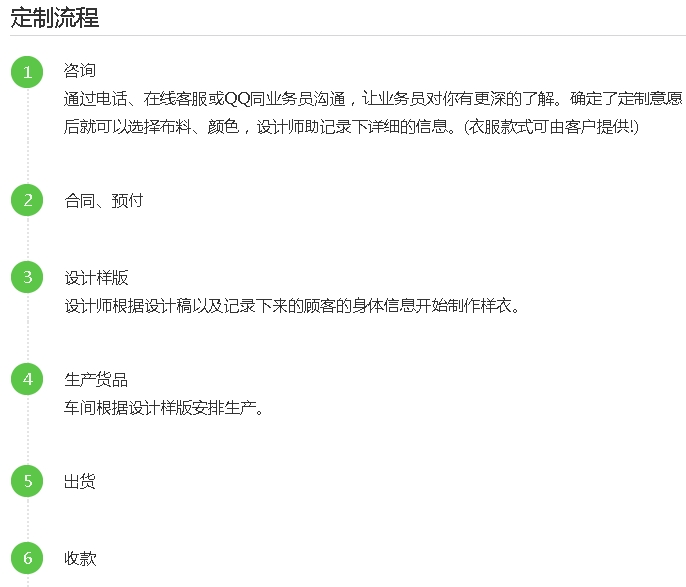The height and width of the screenshot is (587, 686).
Task: Click the green step 2 circle icon
Action: [x=27, y=200]
